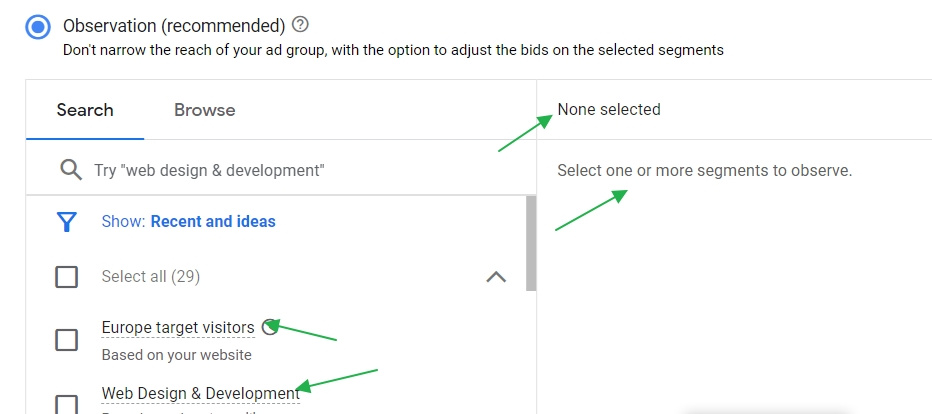Switch to the Browse tab
This screenshot has height=414, width=932.
pos(204,110)
